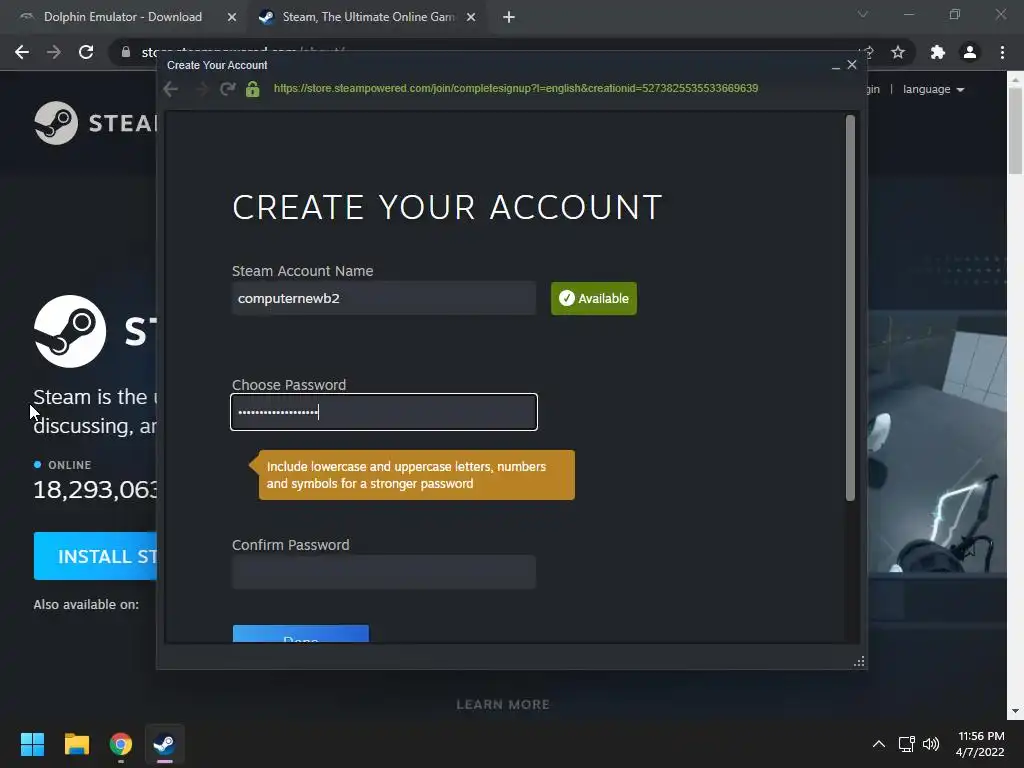The width and height of the screenshot is (1024, 768).
Task: Click the Done button at the bottom
Action: 301,634
